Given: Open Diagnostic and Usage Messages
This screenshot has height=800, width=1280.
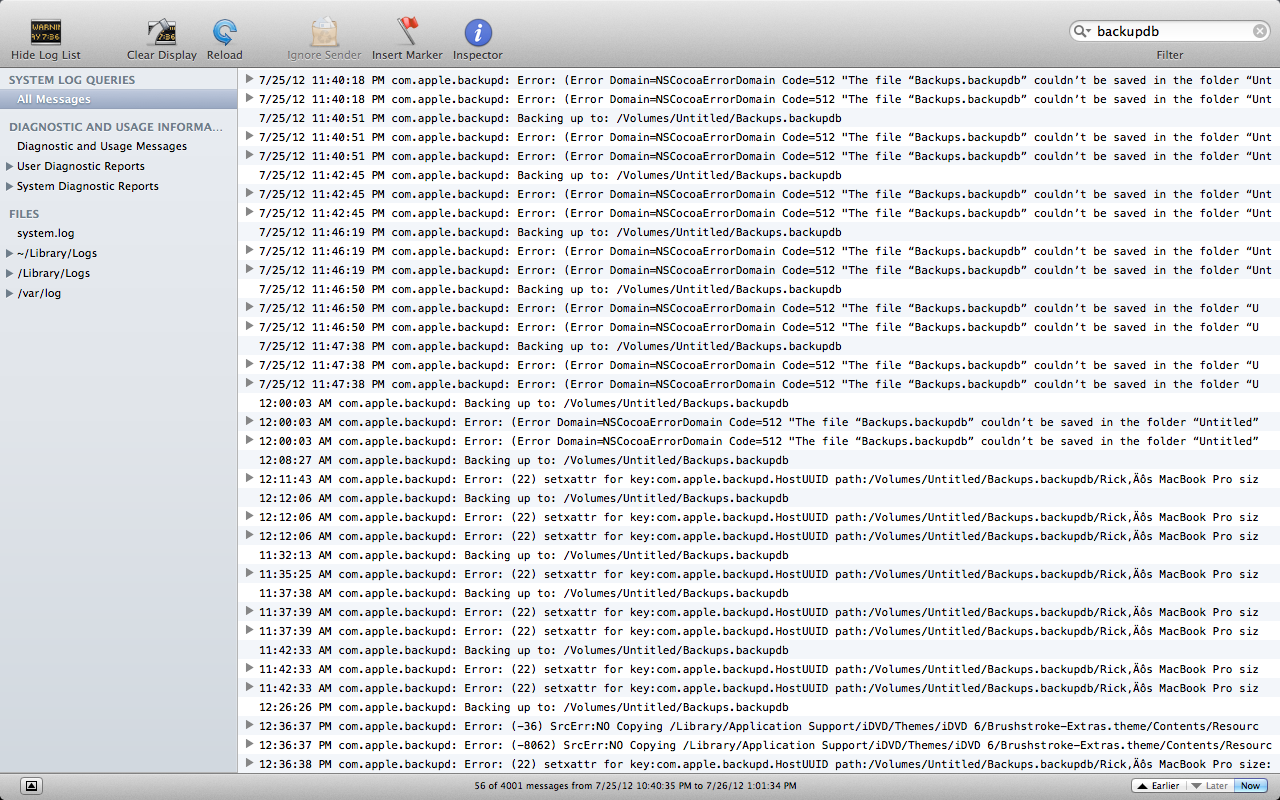Looking at the screenshot, I should (102, 146).
